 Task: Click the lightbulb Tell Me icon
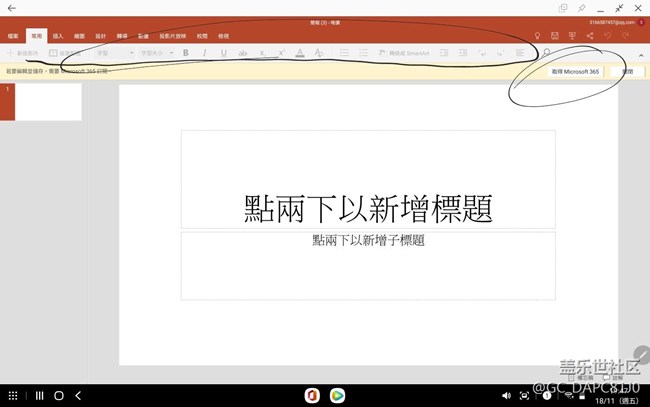tap(536, 35)
